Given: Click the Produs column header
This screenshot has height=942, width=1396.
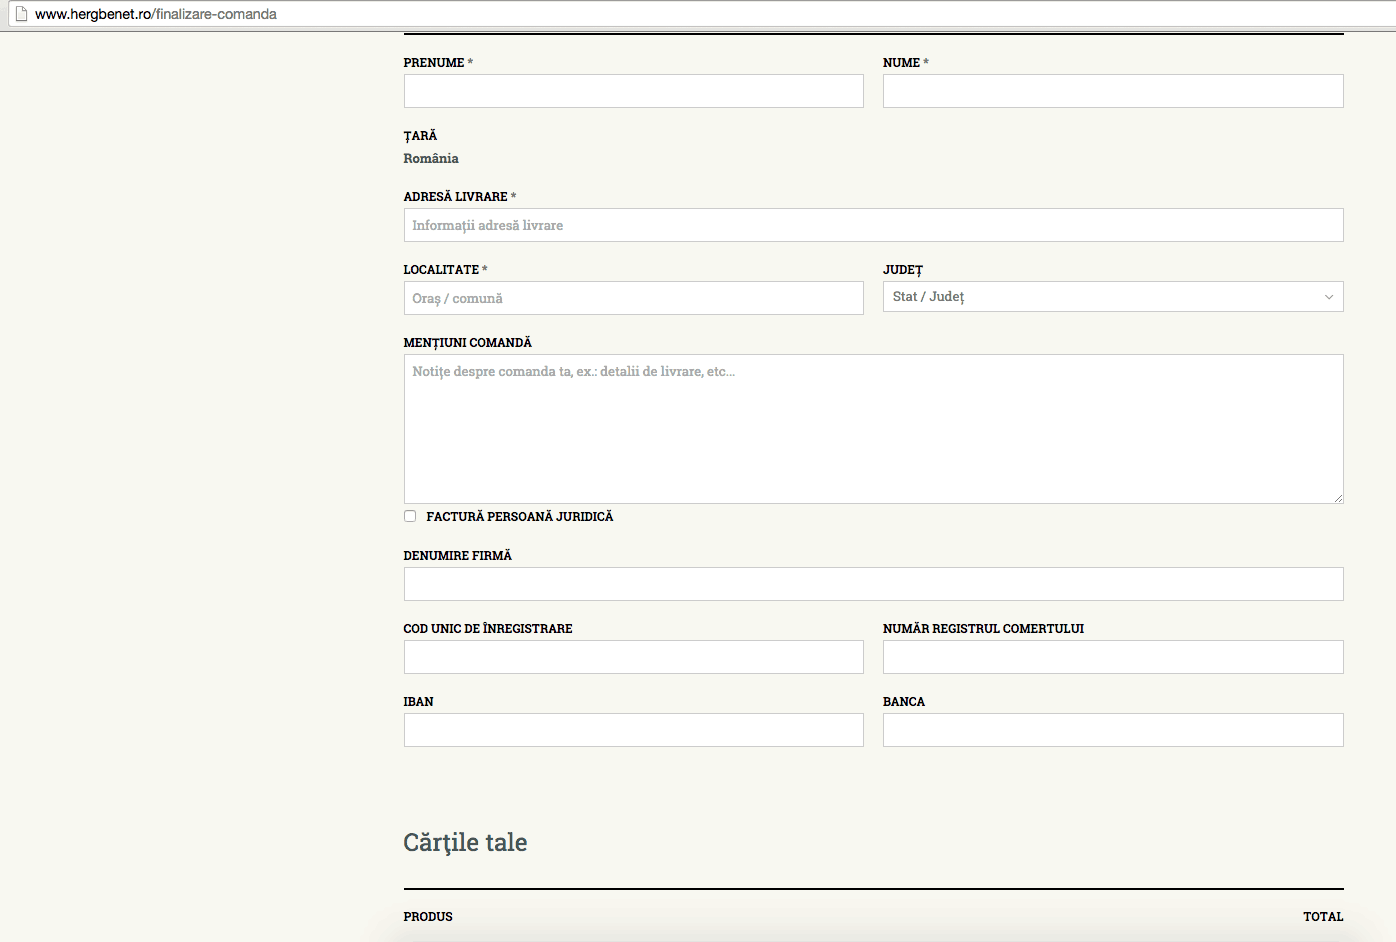Looking at the screenshot, I should pos(428,916).
